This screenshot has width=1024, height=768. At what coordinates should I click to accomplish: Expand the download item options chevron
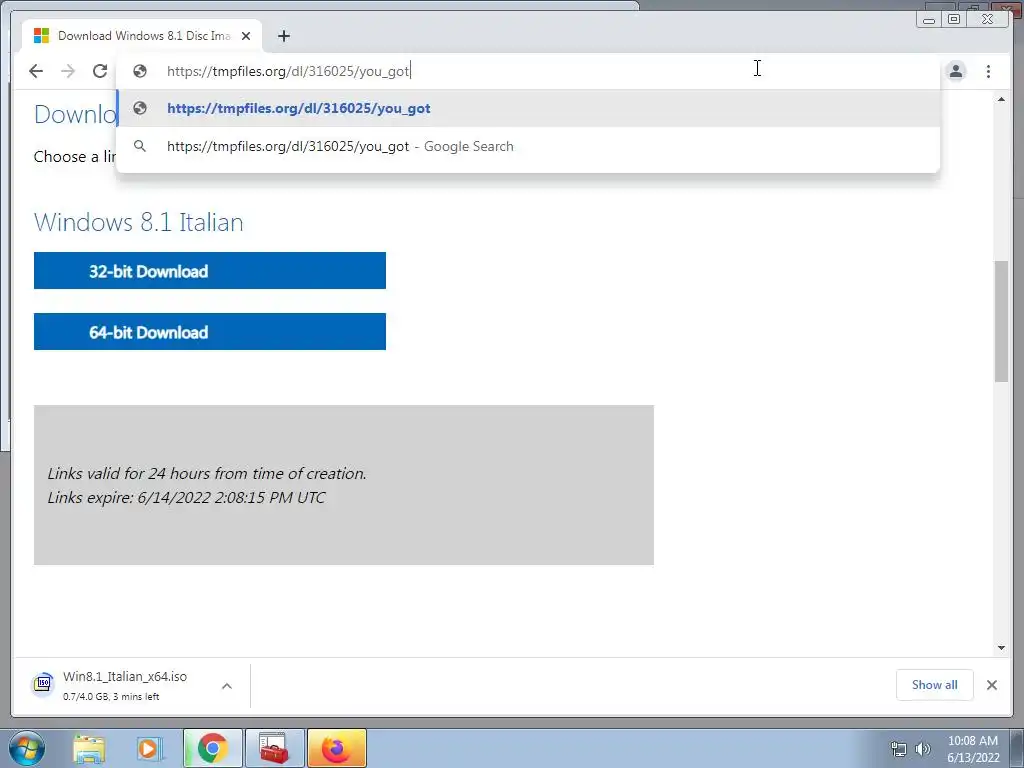(x=227, y=686)
